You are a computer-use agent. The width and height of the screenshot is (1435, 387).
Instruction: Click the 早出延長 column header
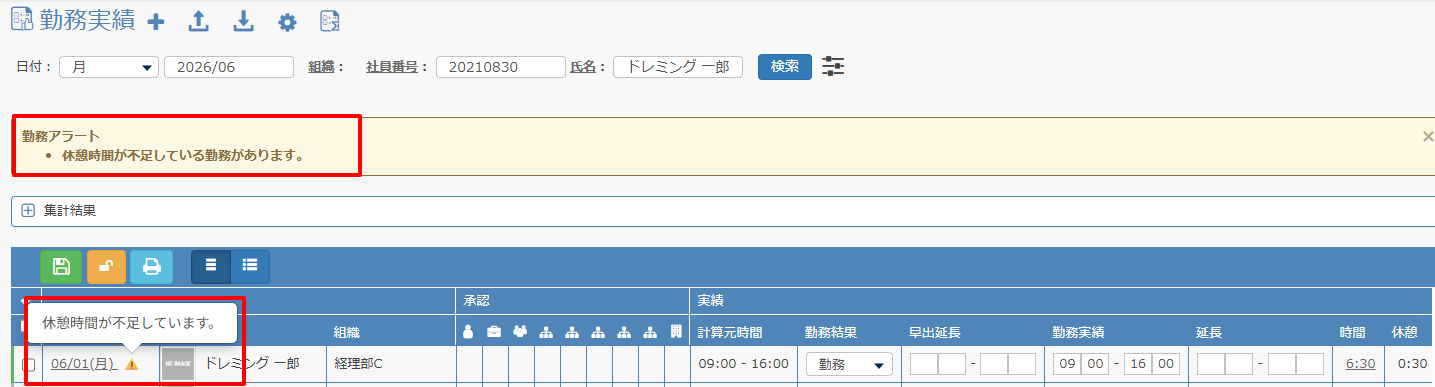[935, 332]
